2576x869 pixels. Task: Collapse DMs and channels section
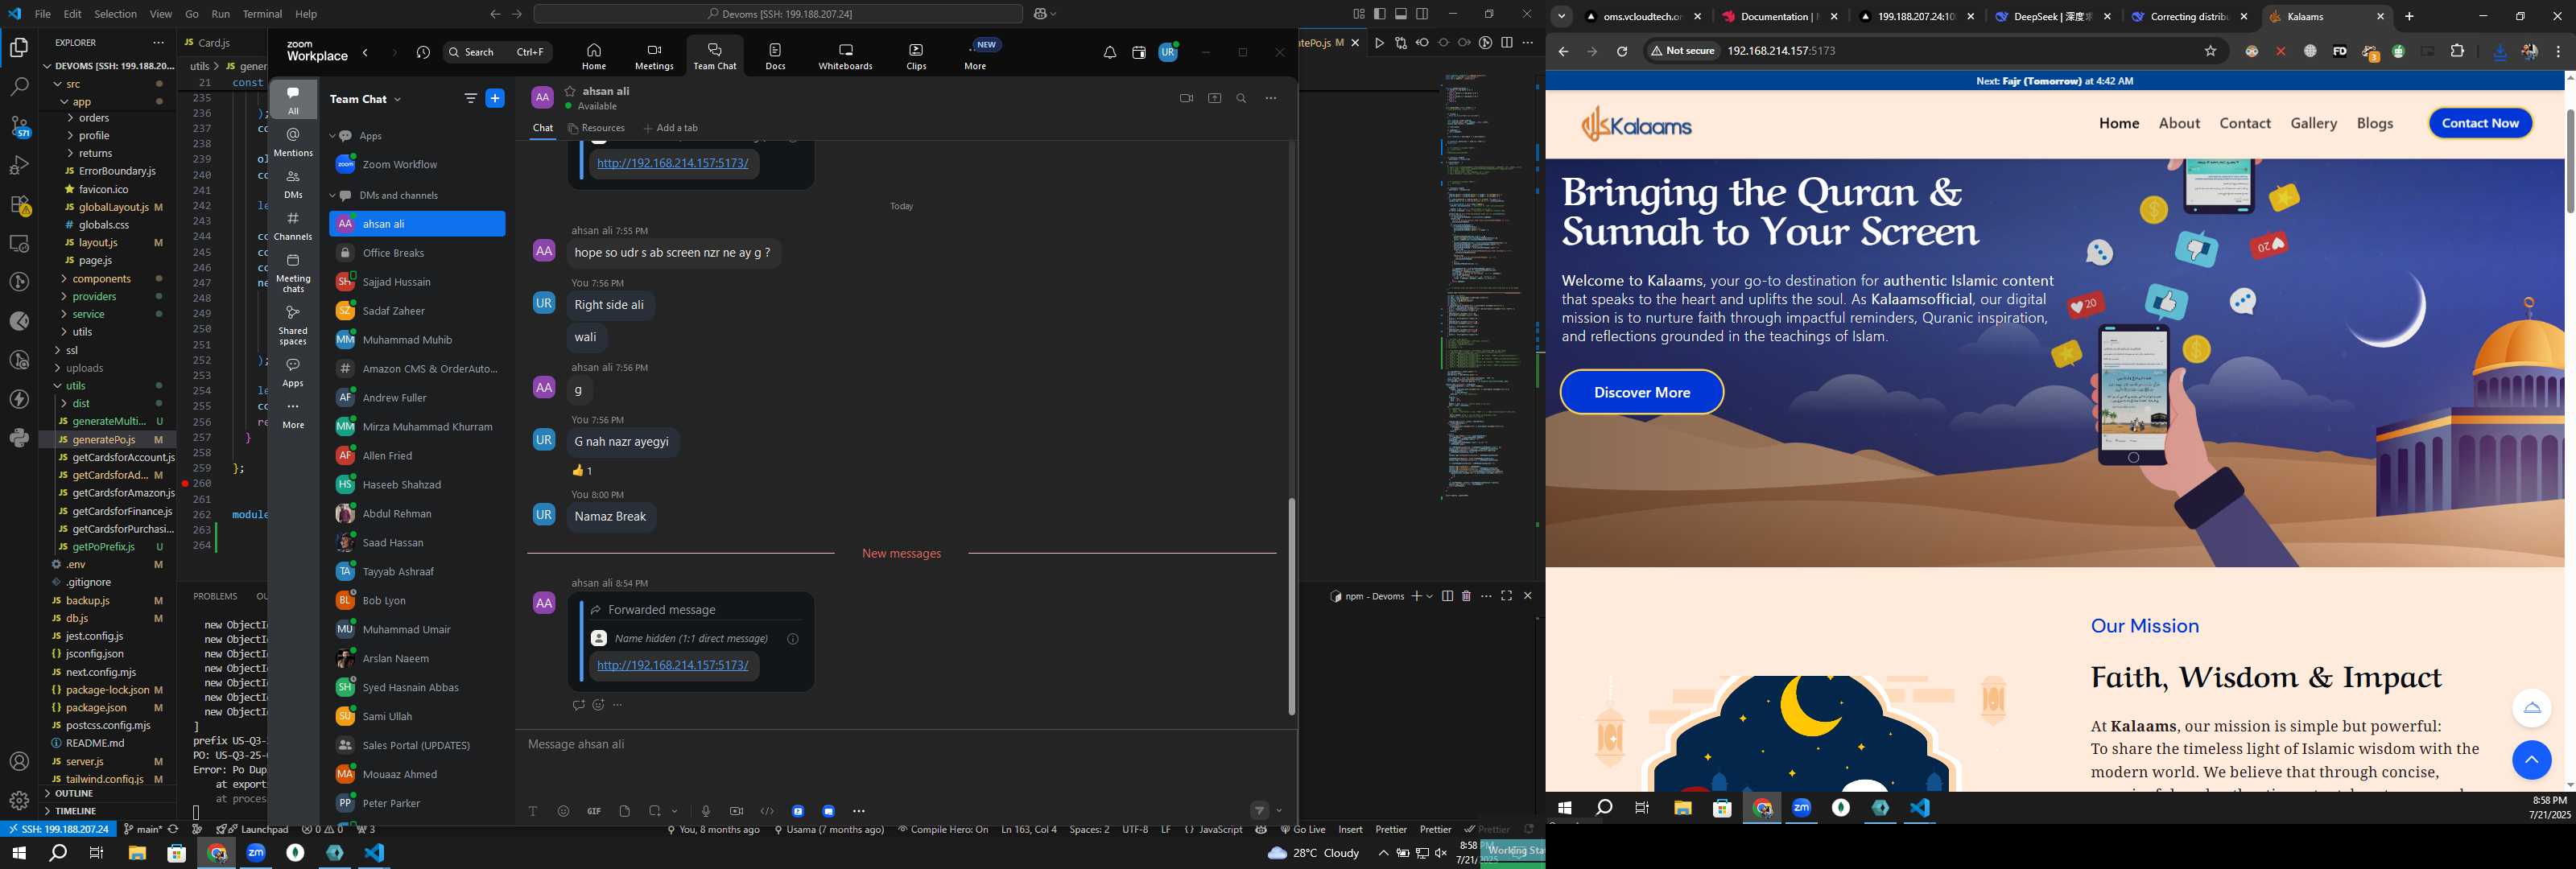tap(334, 196)
